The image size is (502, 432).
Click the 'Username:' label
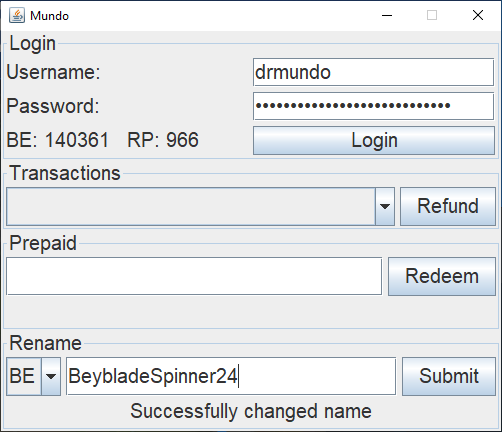(53, 72)
